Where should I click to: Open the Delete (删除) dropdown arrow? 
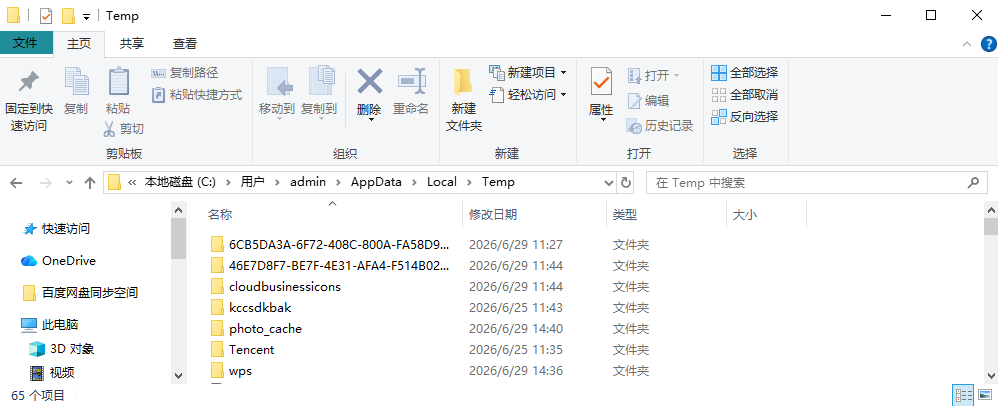point(370,120)
